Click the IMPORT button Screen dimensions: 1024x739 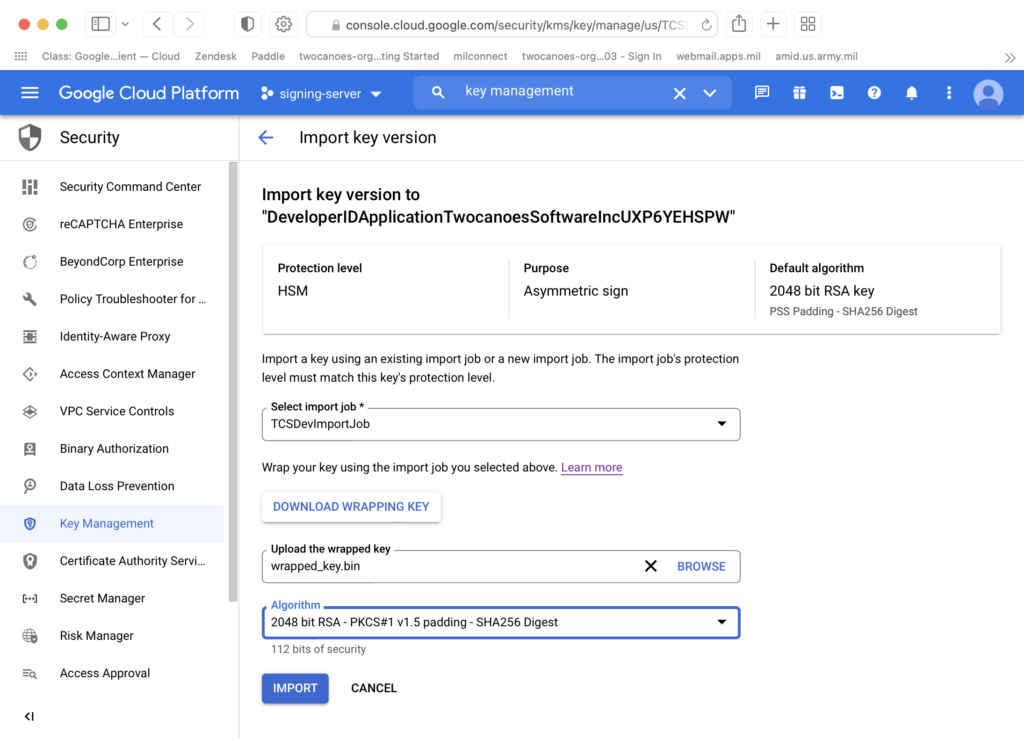(295, 688)
